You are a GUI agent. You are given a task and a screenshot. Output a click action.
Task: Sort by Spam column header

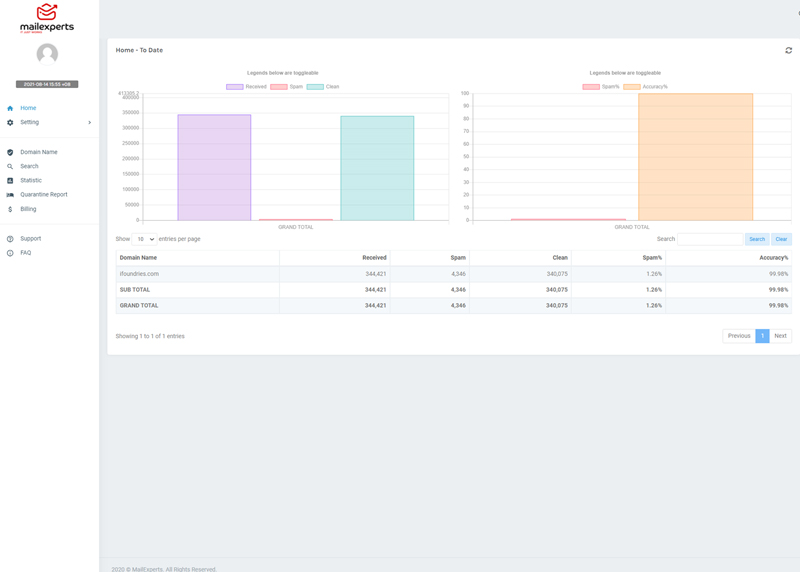(x=430, y=258)
